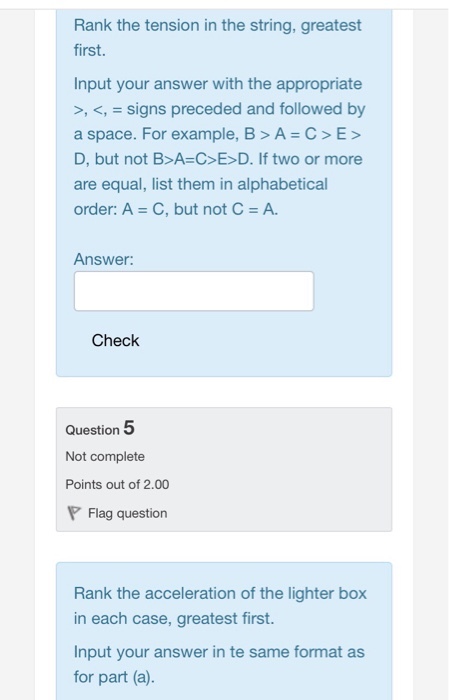This screenshot has height=700, width=449.
Task: Click the large number 5 in the heading
Action: point(129,428)
